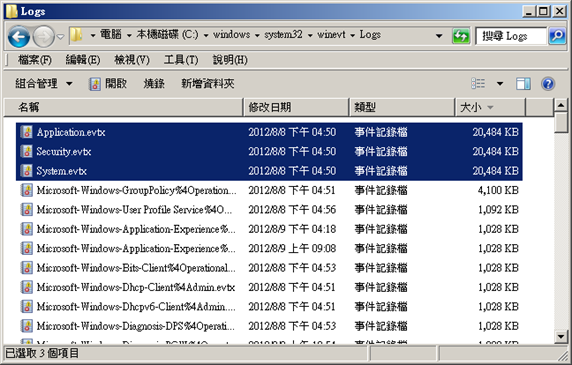Screen dimensions: 572x365
Task: Click User Profile Service log file icon
Action: [x=27, y=209]
